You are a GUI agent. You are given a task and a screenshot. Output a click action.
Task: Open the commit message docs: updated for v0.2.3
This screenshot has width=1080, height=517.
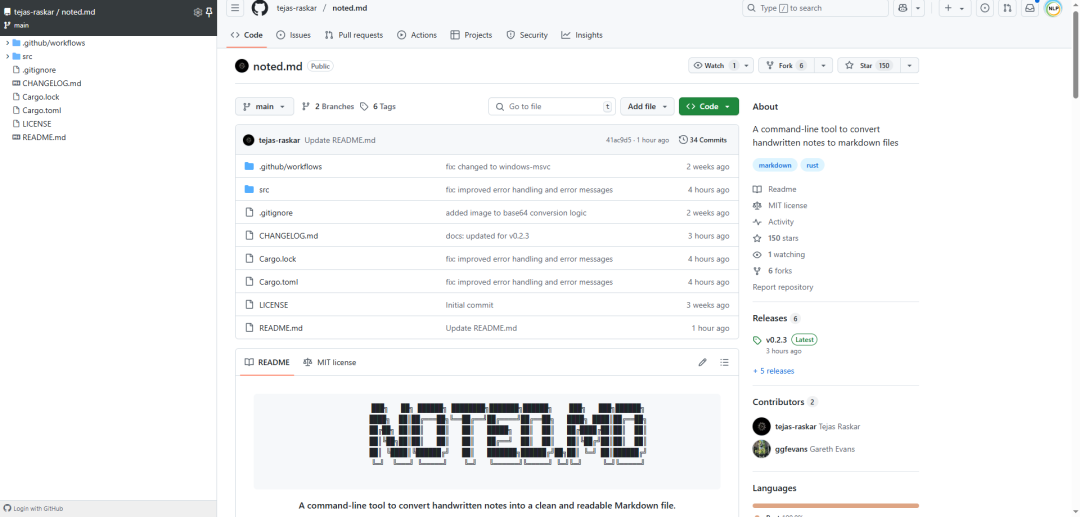click(x=487, y=236)
